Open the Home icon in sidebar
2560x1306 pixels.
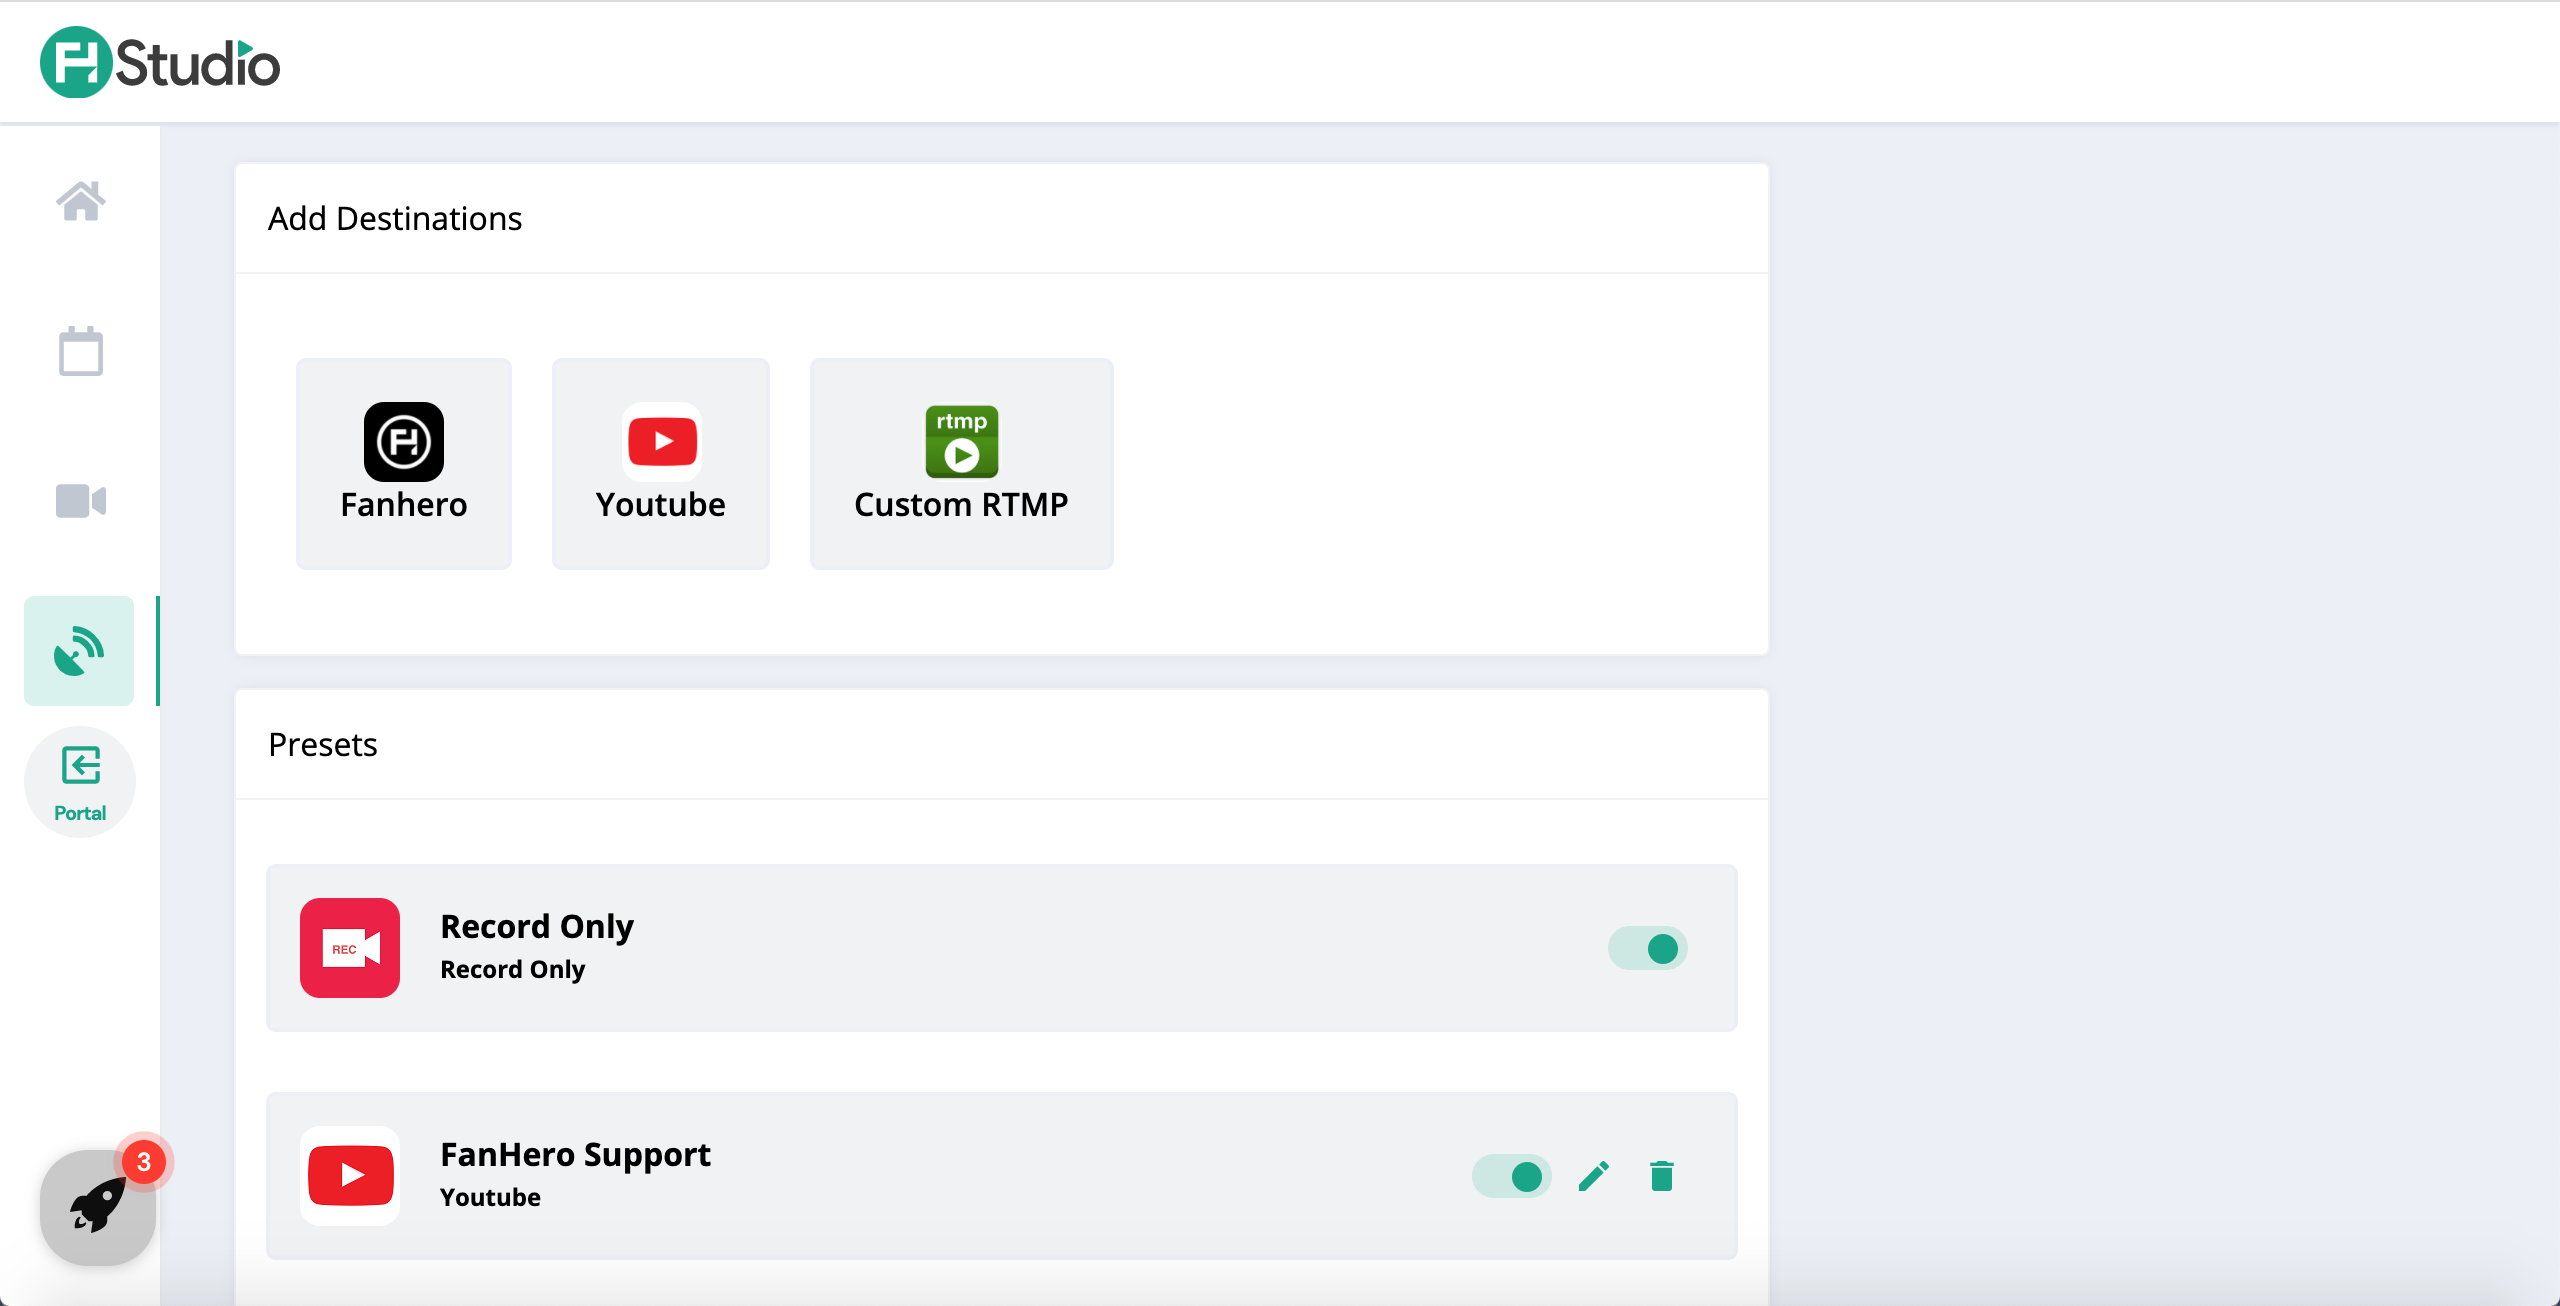click(80, 201)
